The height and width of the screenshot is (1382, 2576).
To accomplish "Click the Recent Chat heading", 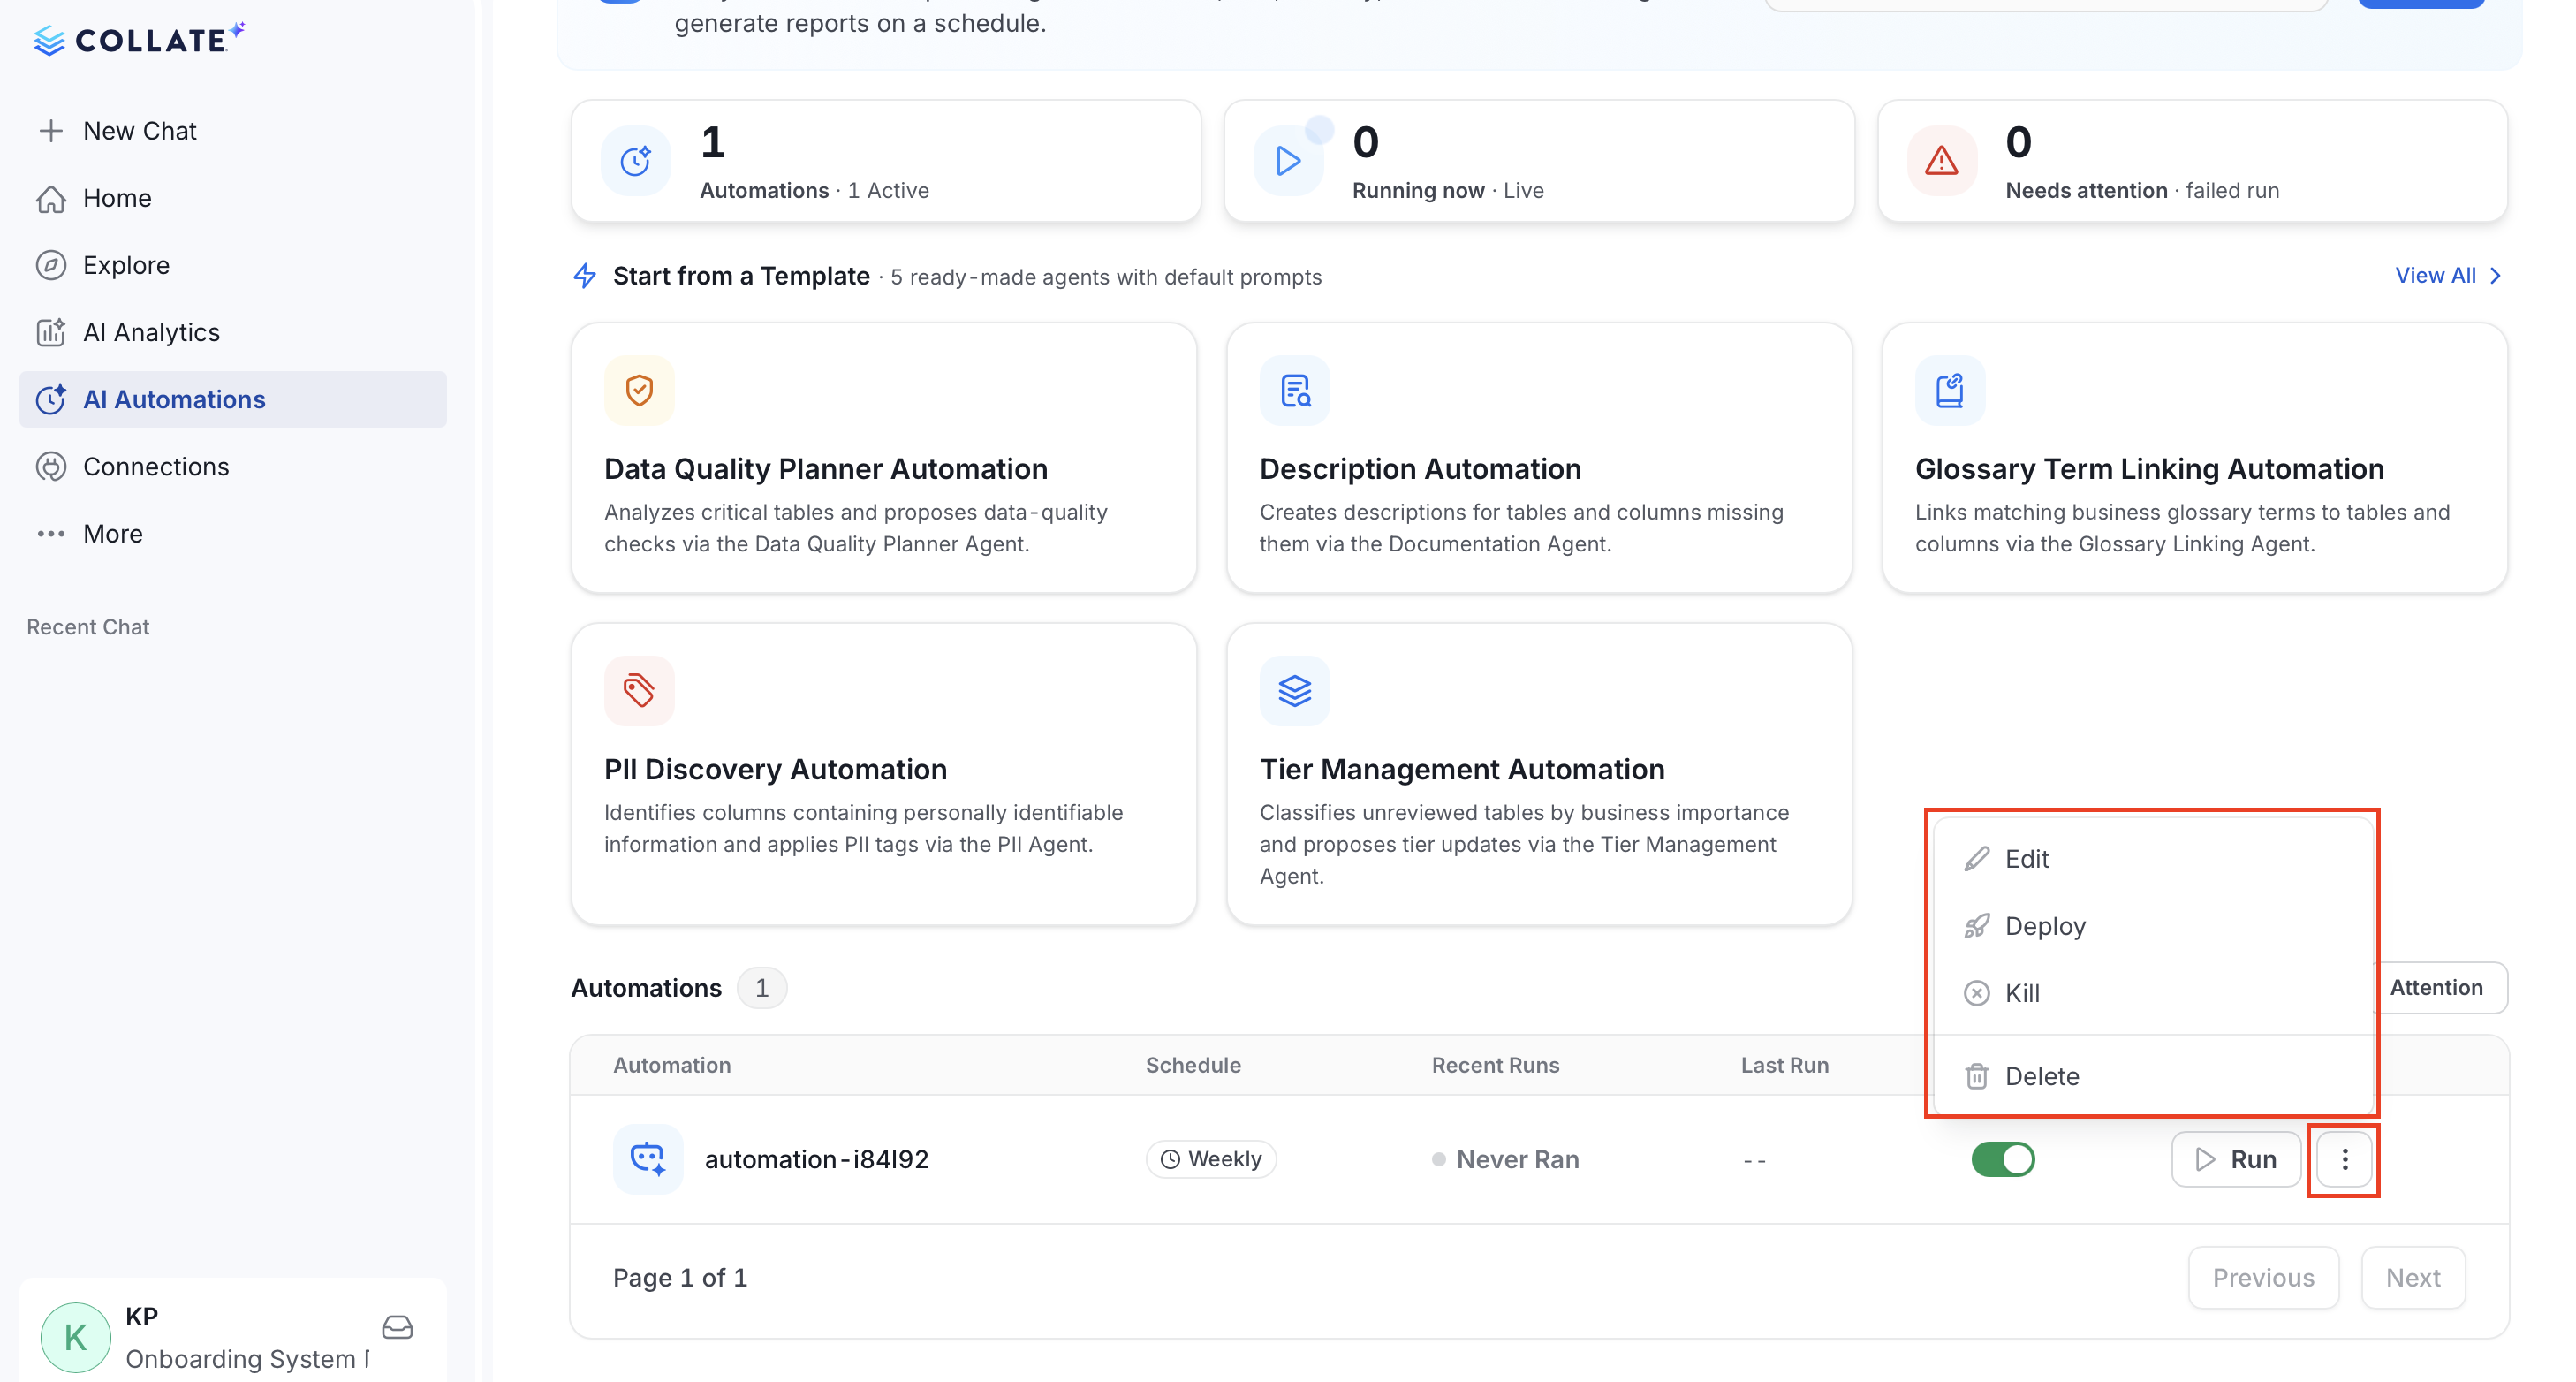I will (88, 627).
